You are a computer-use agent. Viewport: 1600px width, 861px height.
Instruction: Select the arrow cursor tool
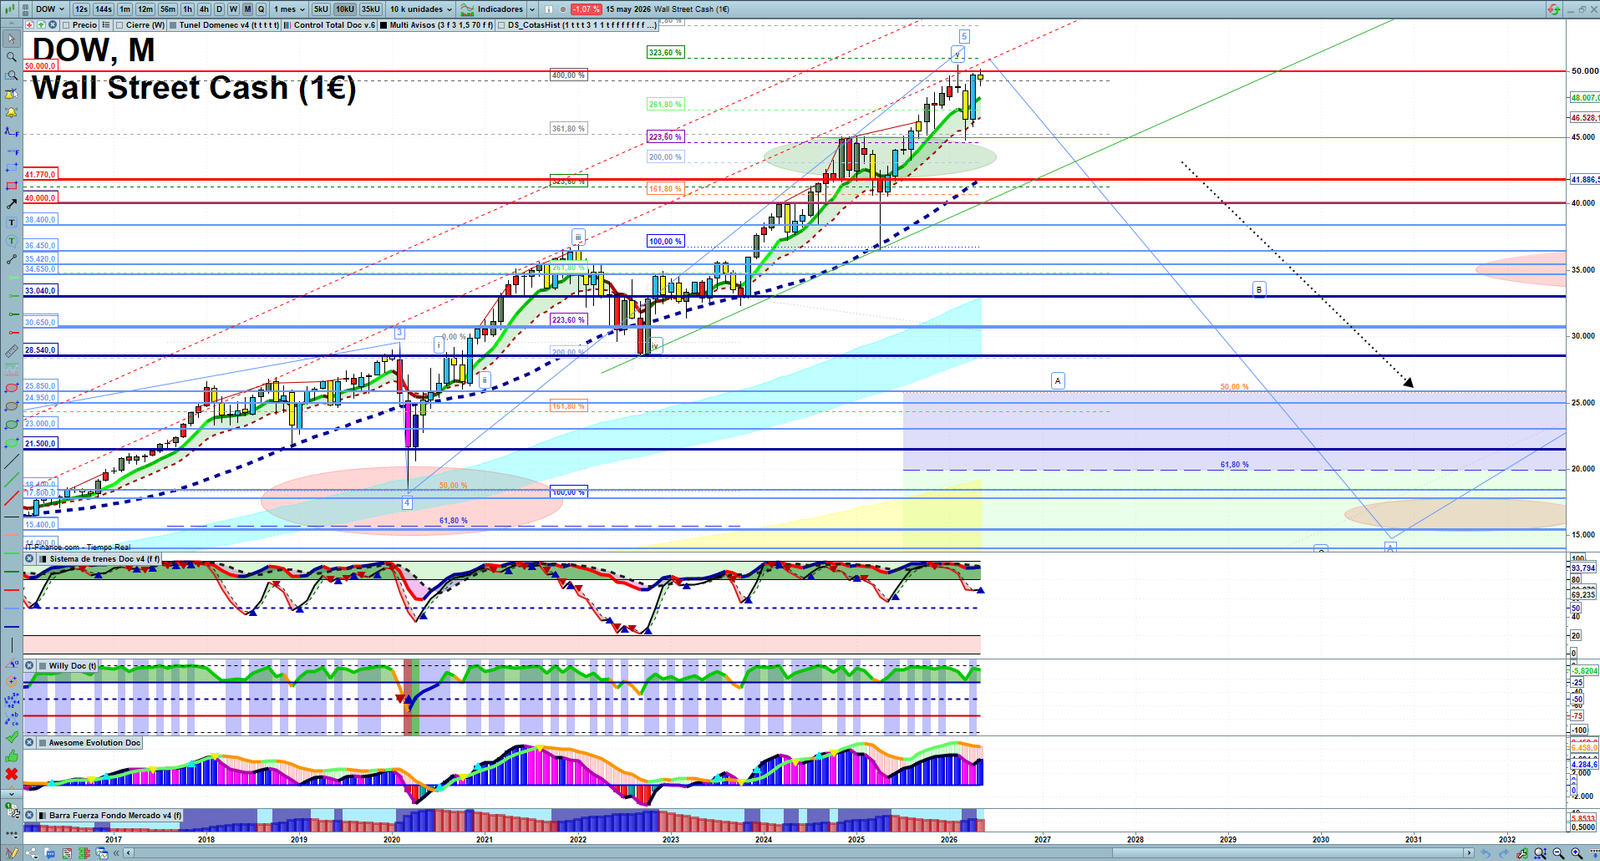11,39
